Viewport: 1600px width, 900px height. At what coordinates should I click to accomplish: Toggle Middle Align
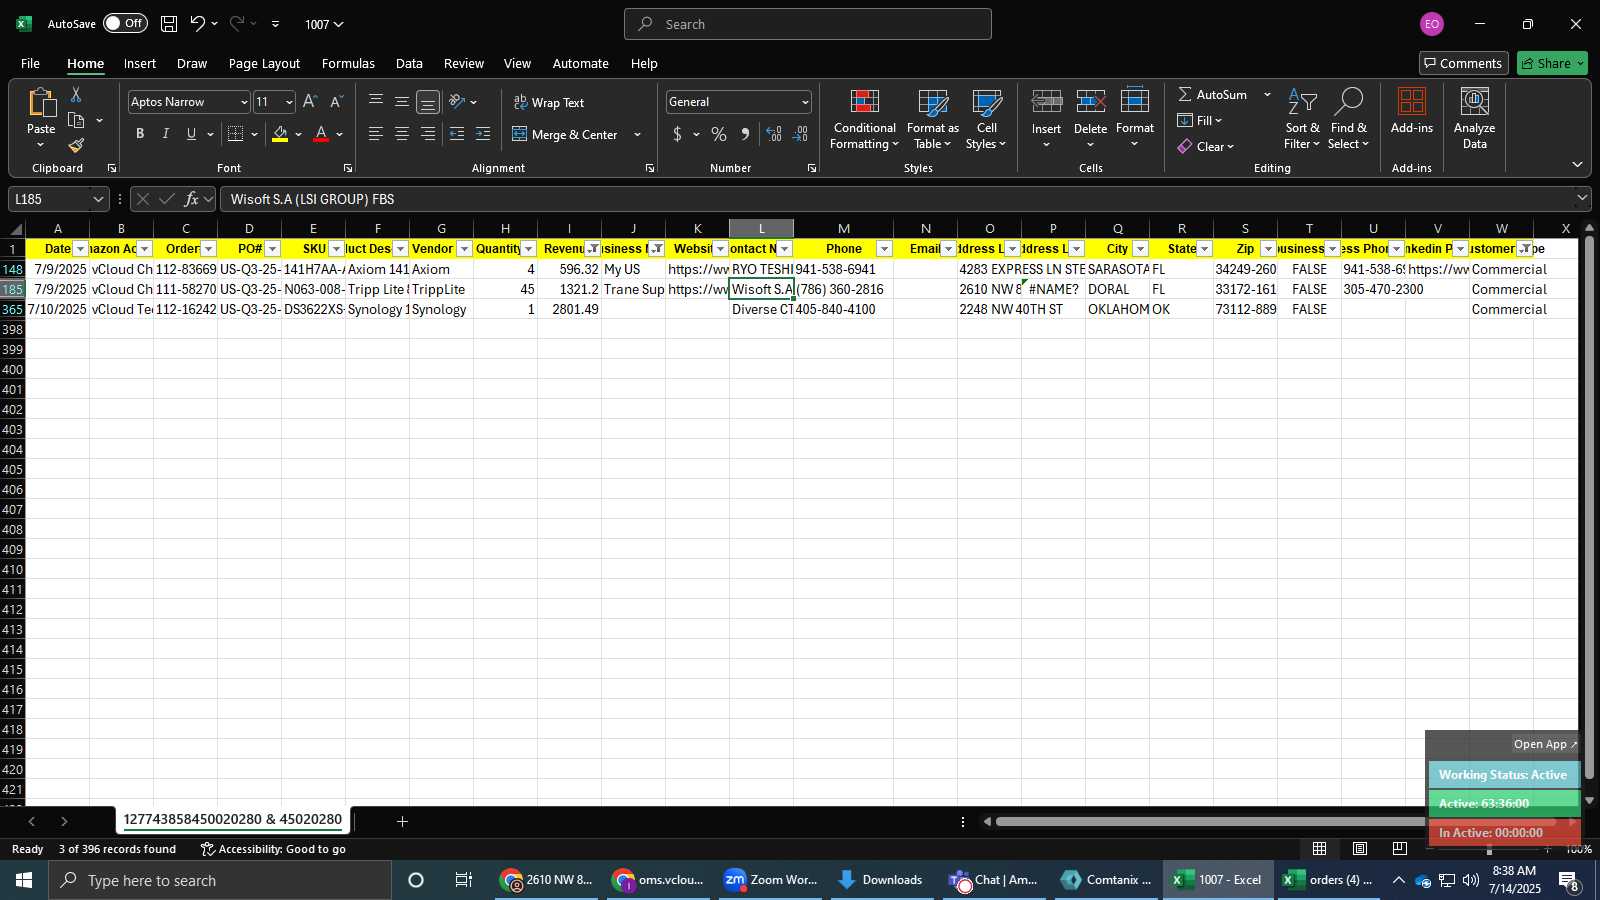[x=402, y=101]
